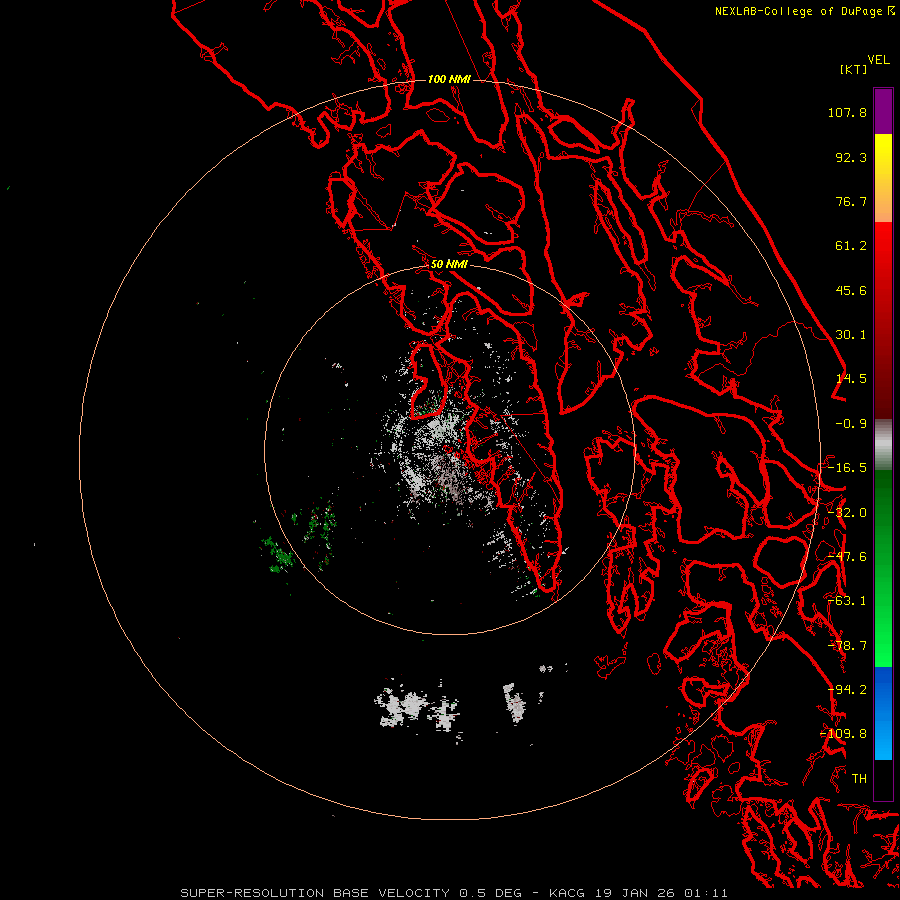This screenshot has height=900, width=900.
Task: Click the 107.8 legend value
Action: [847, 112]
